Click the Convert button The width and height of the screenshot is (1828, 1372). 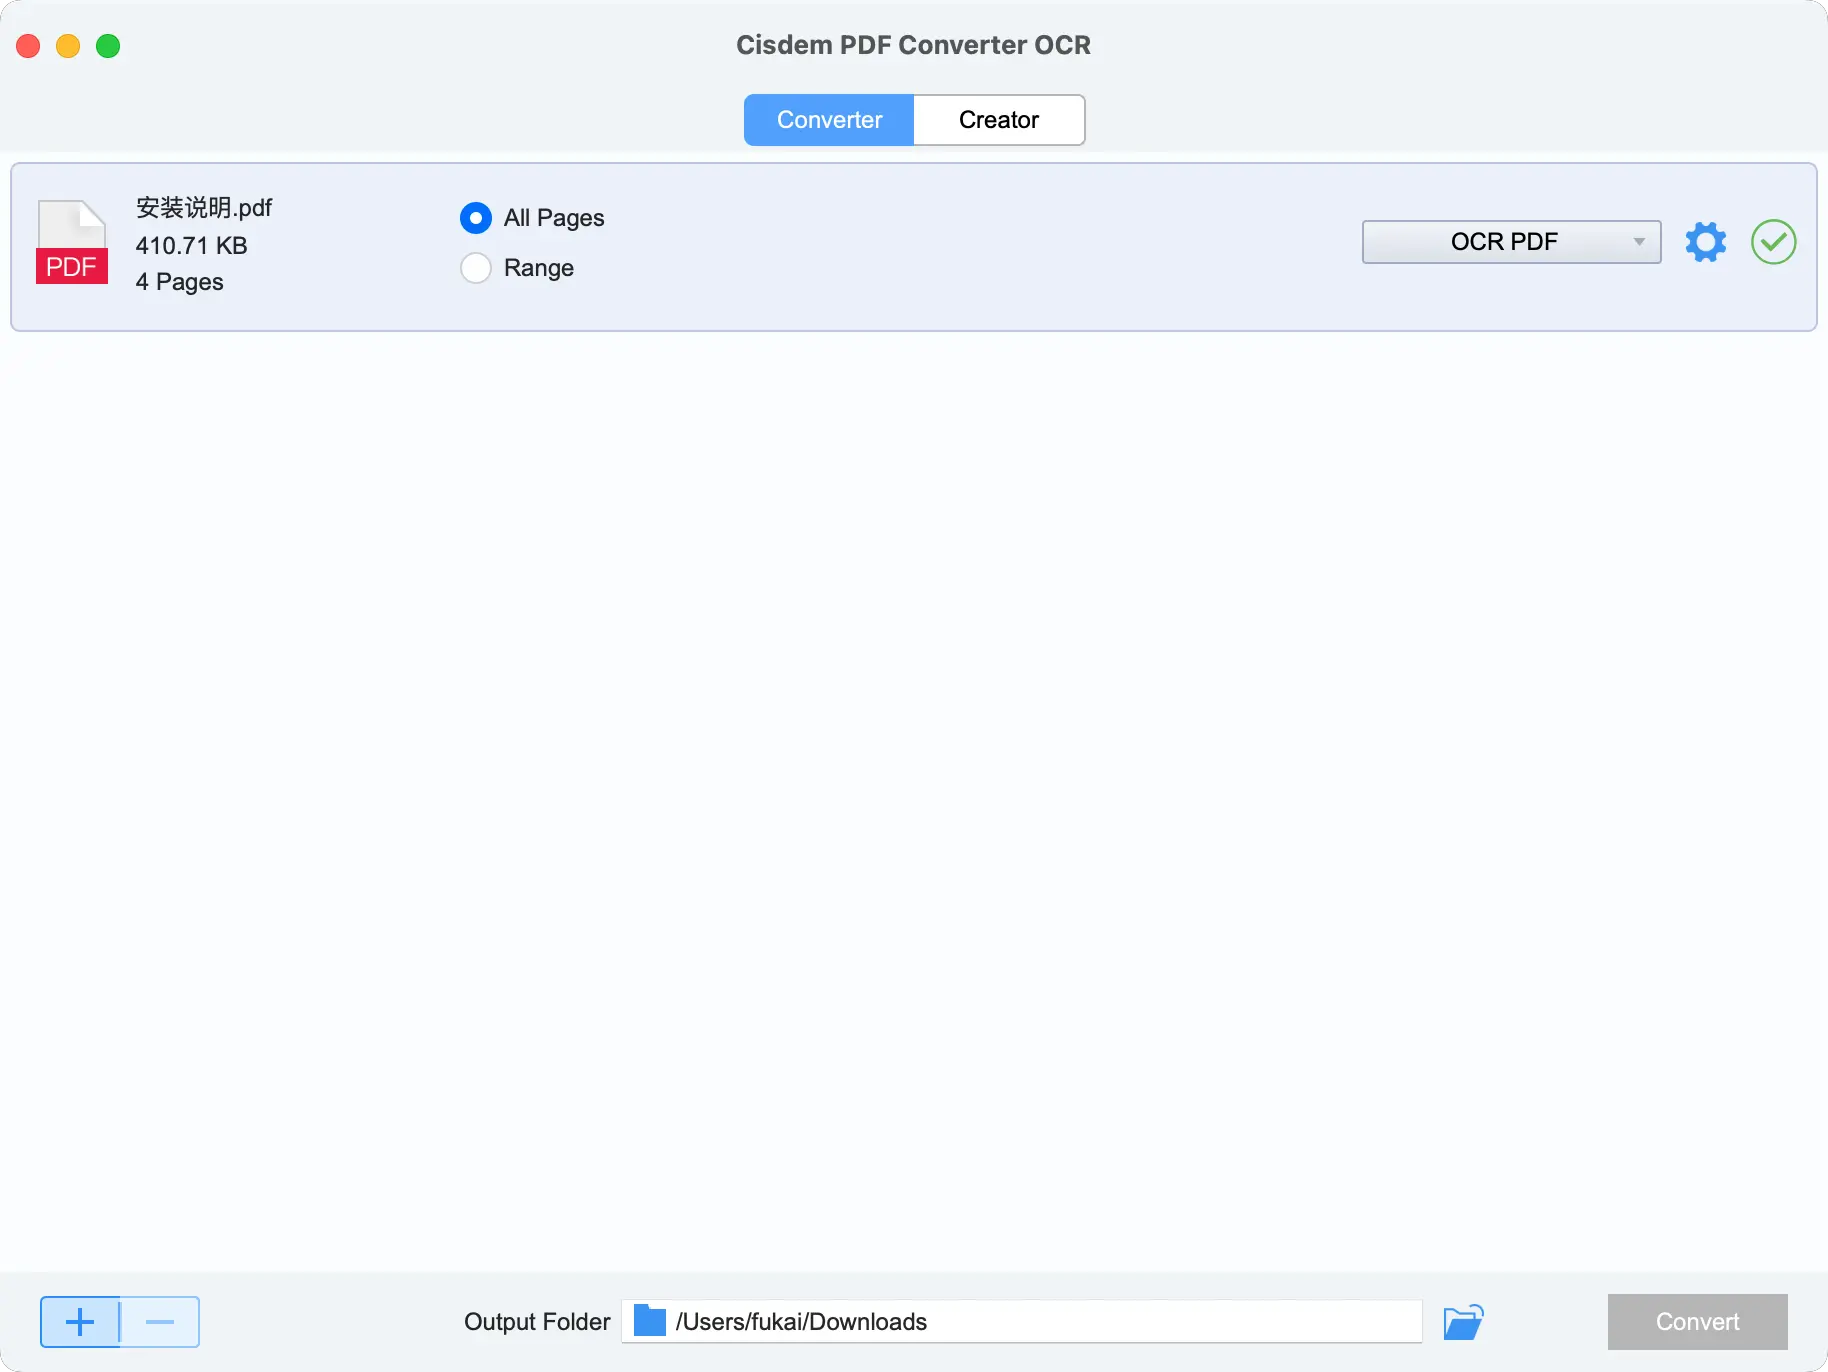pyautogui.click(x=1697, y=1322)
